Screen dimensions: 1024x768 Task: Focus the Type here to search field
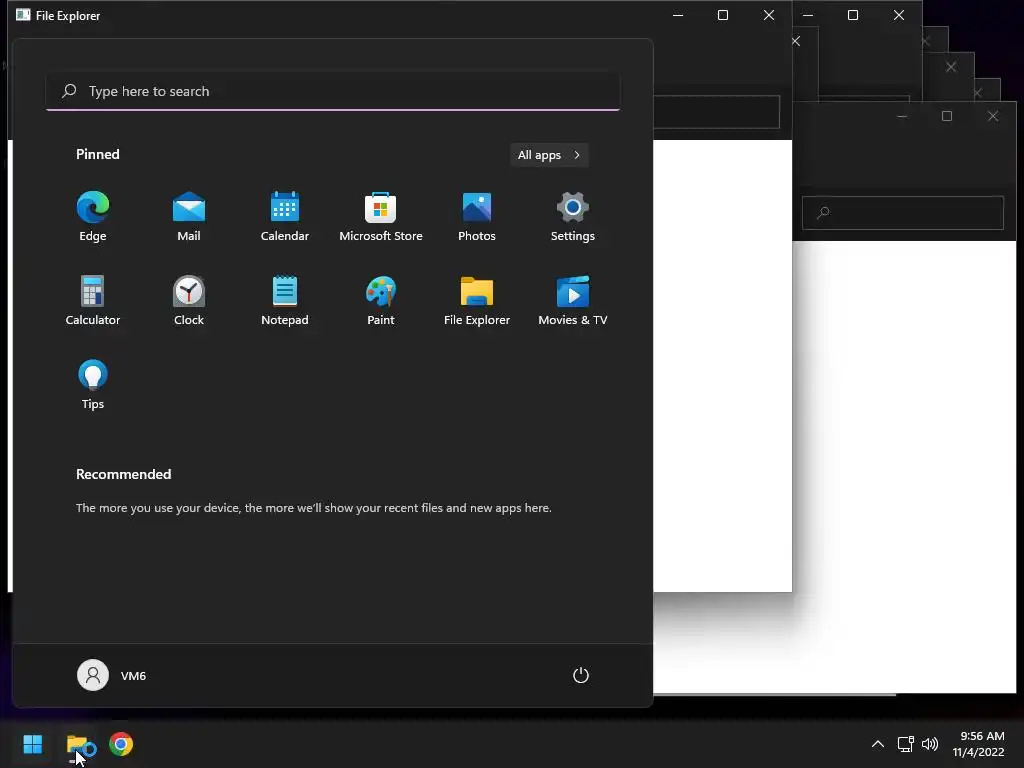tap(333, 91)
